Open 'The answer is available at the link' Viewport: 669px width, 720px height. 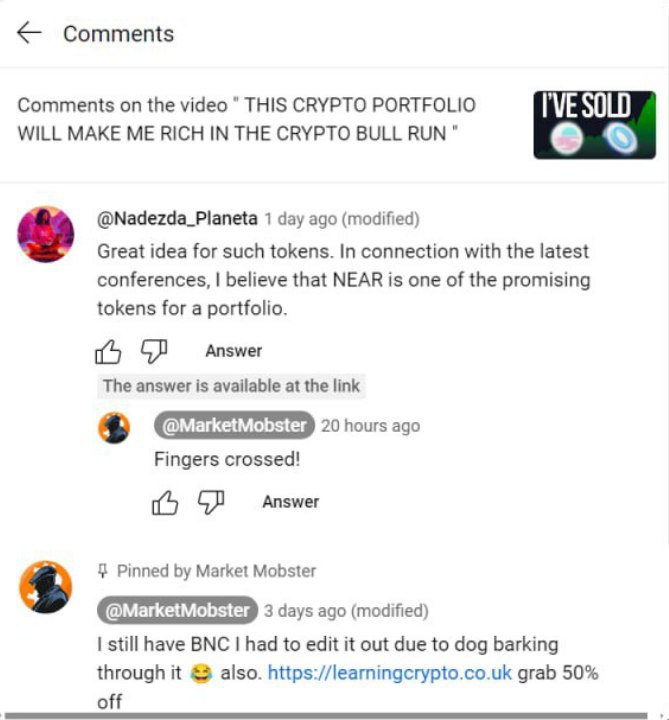click(x=231, y=386)
